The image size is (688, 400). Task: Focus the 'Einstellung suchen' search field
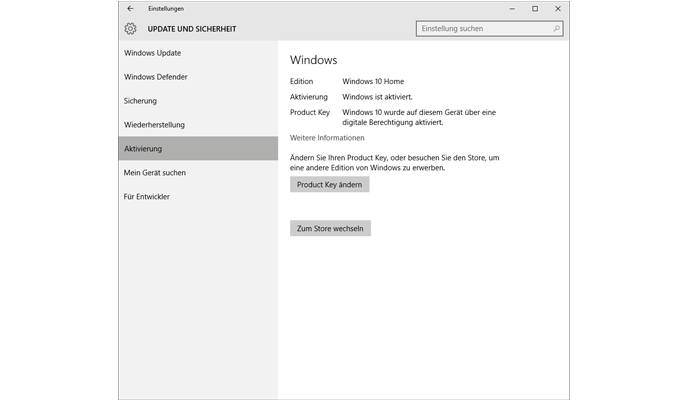point(483,29)
